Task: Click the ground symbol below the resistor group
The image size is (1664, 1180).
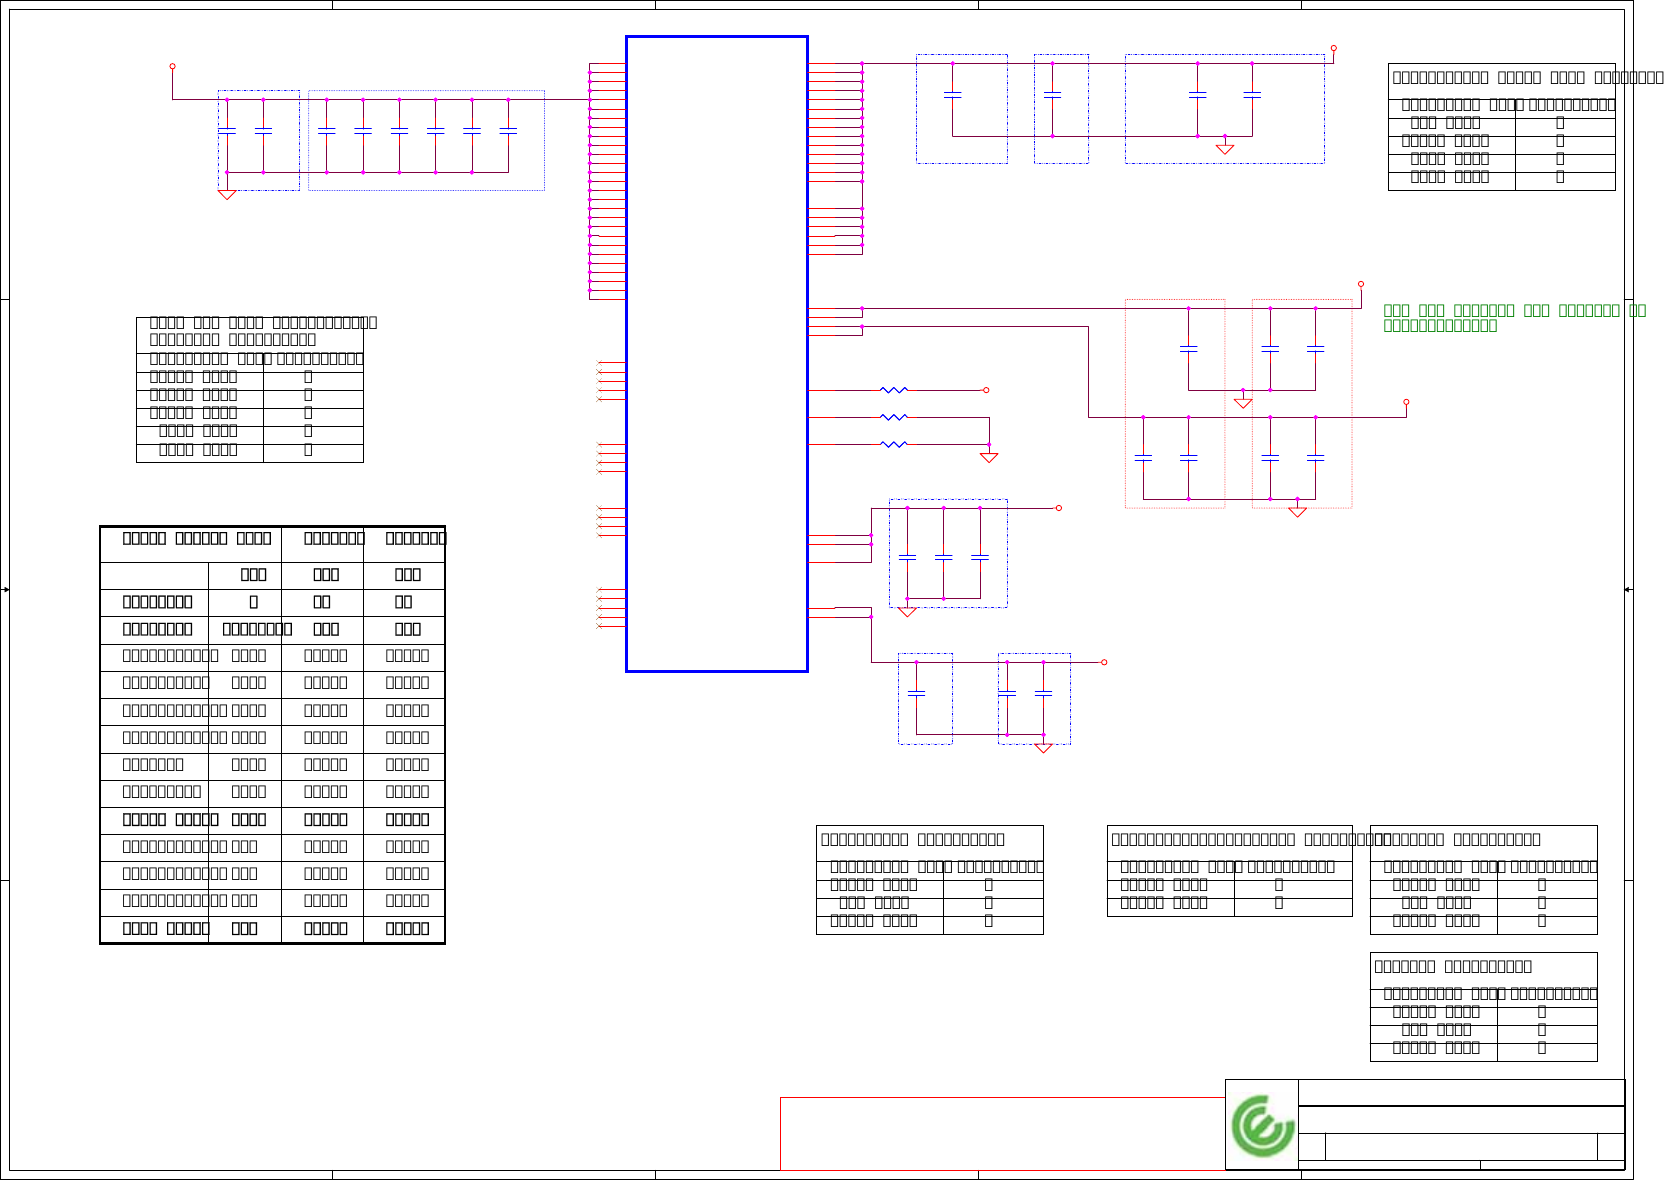Action: (x=989, y=458)
